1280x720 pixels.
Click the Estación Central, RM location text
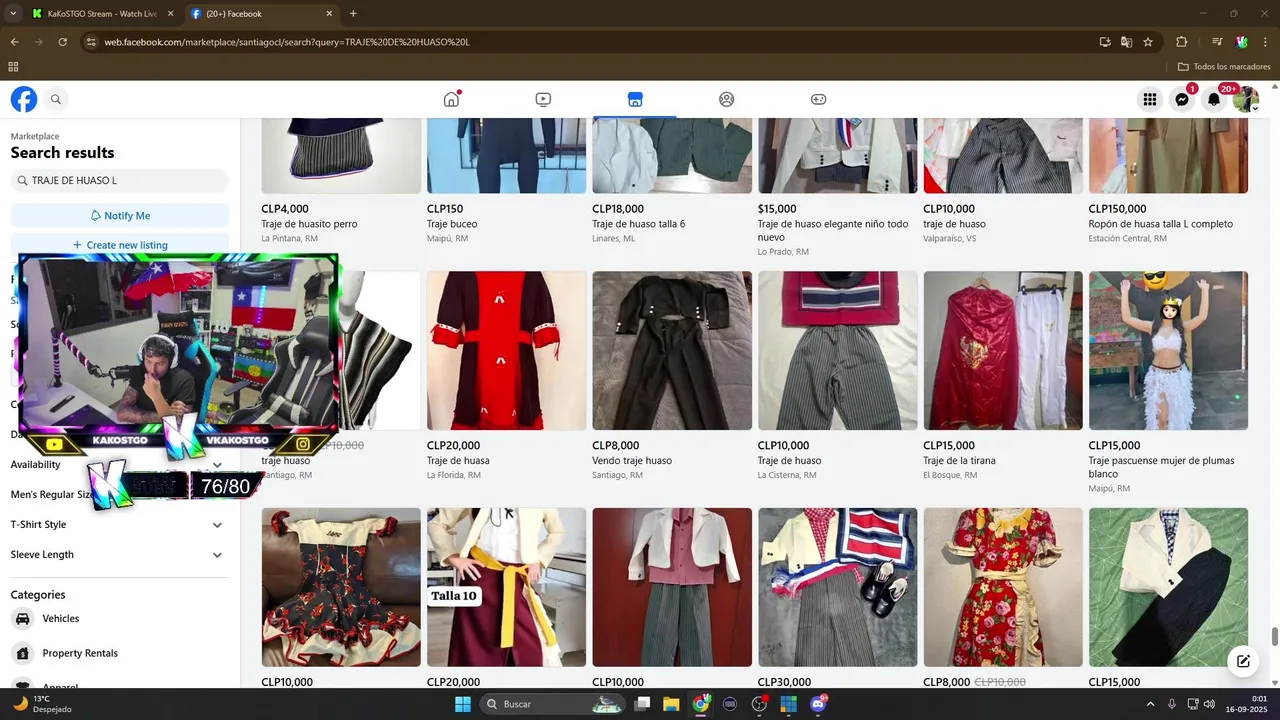point(1127,238)
